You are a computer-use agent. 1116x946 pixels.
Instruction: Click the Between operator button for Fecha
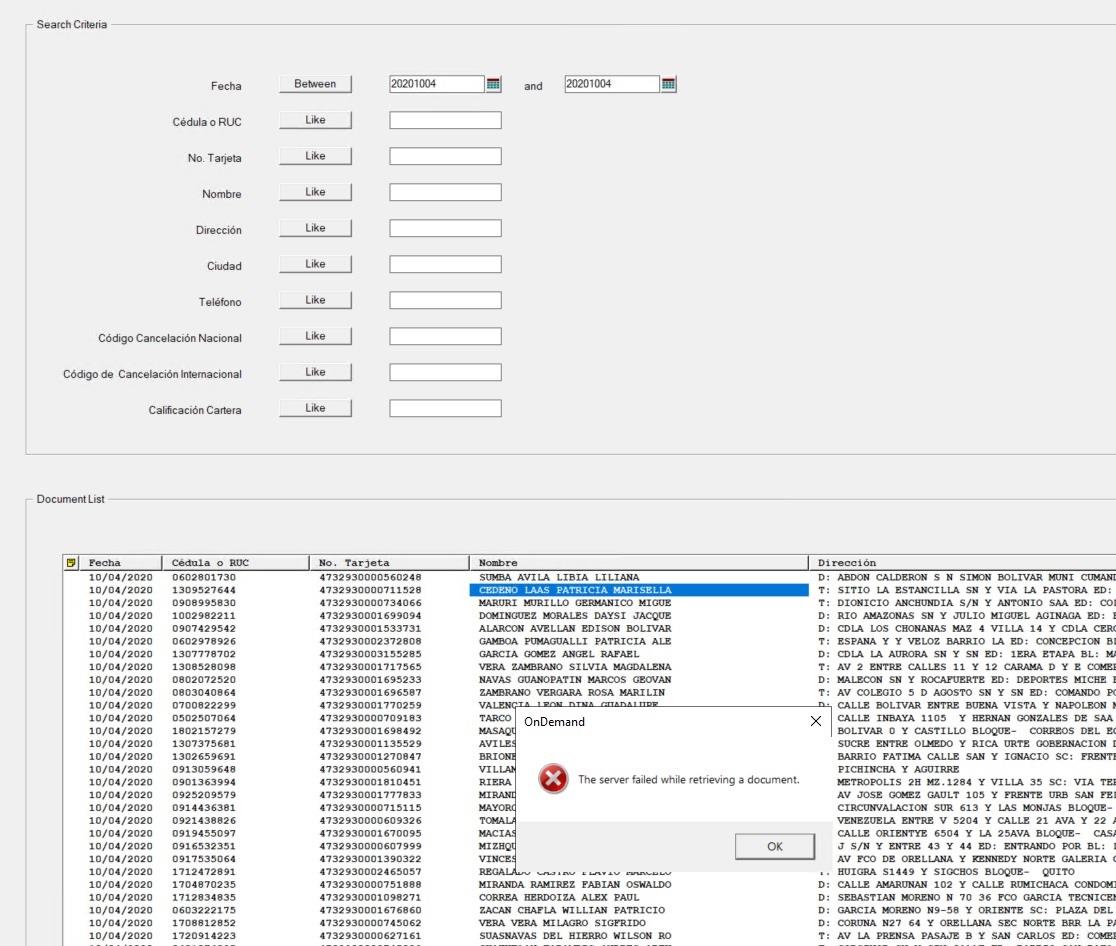[315, 84]
